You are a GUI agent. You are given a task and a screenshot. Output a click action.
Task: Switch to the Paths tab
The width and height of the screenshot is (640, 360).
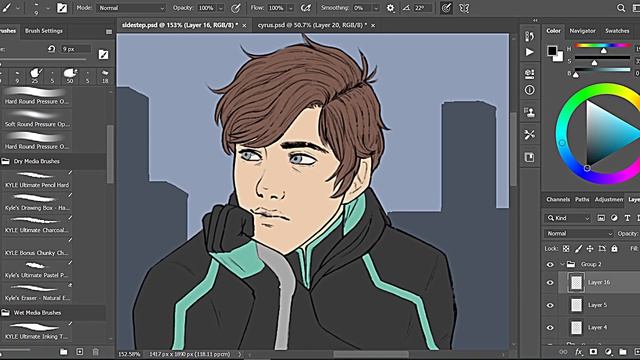point(582,199)
